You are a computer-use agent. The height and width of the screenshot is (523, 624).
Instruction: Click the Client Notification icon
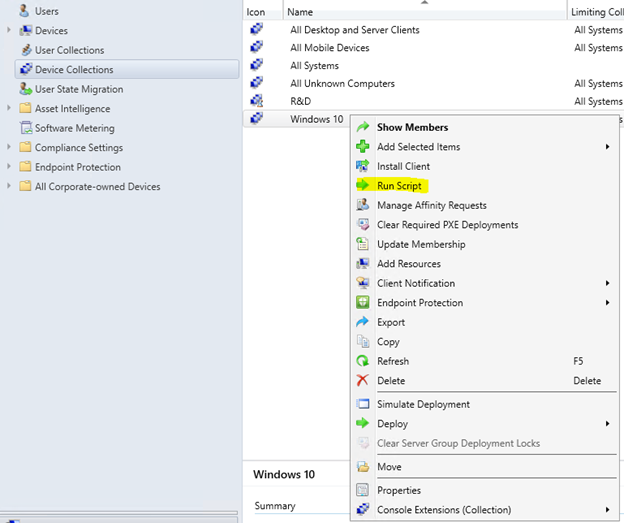(x=363, y=283)
